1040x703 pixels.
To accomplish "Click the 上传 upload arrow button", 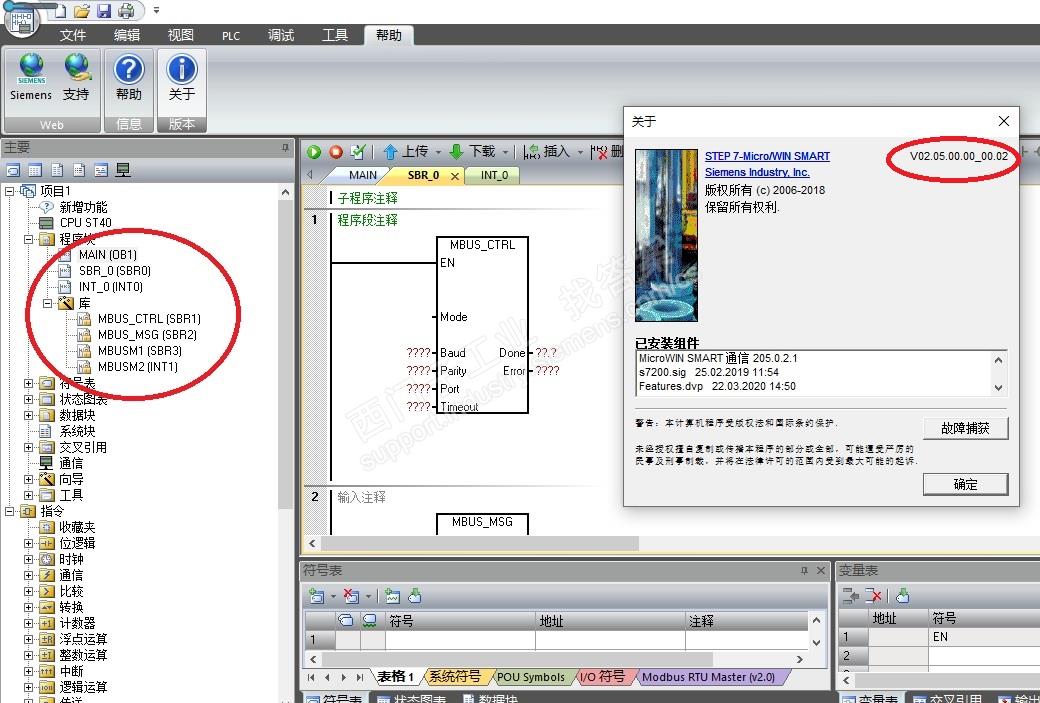I will pyautogui.click(x=406, y=152).
